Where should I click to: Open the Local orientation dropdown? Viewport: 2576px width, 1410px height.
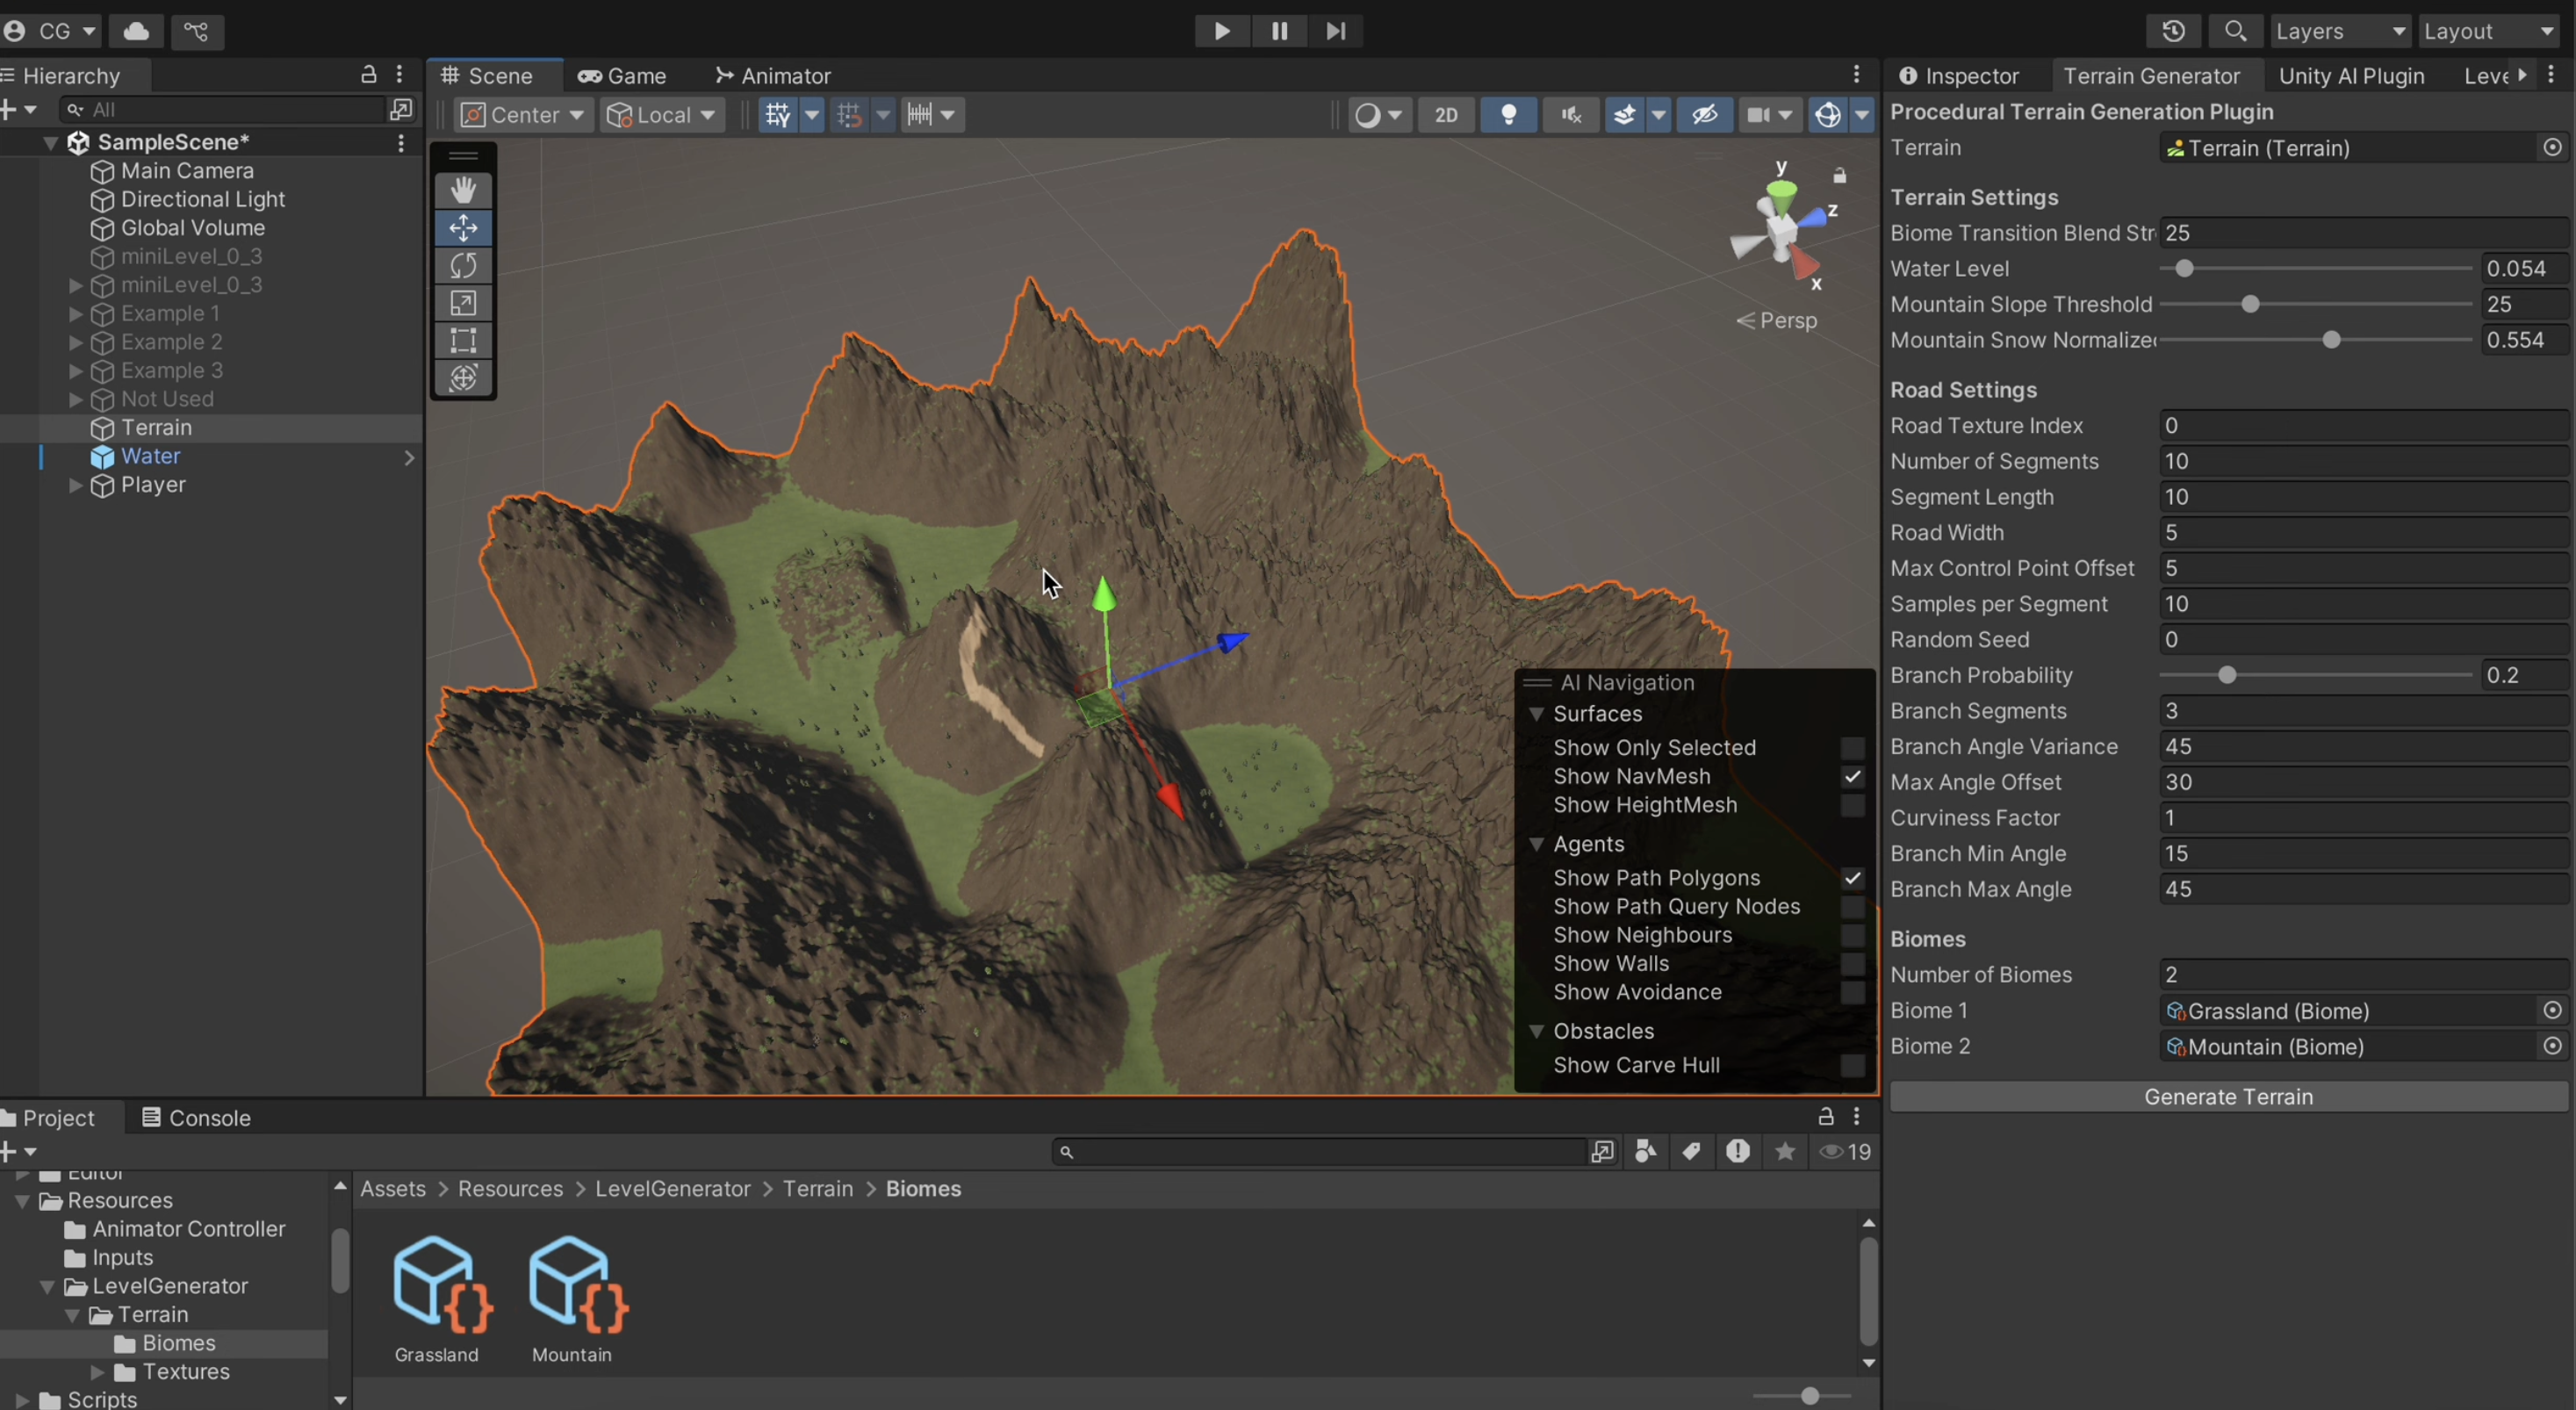pos(662,115)
